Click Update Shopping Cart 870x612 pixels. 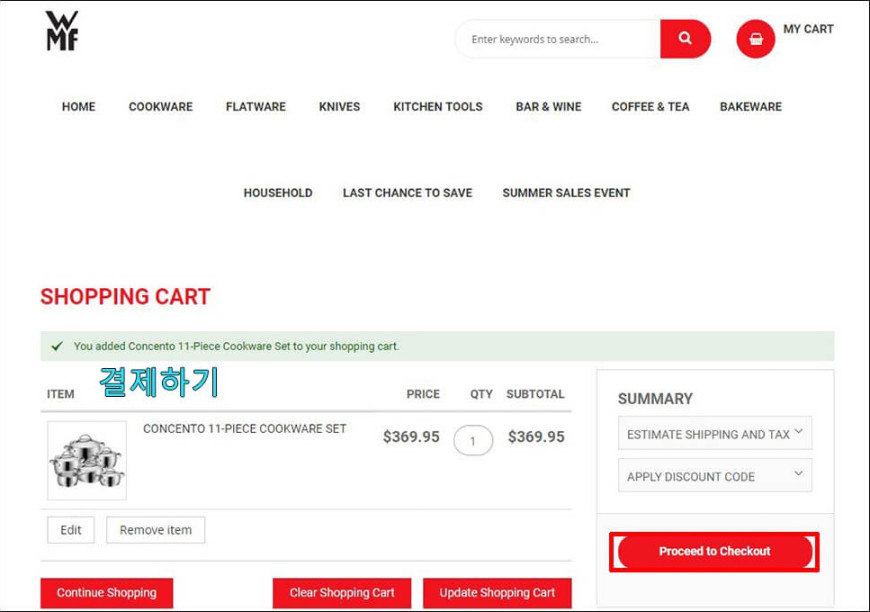[497, 593]
